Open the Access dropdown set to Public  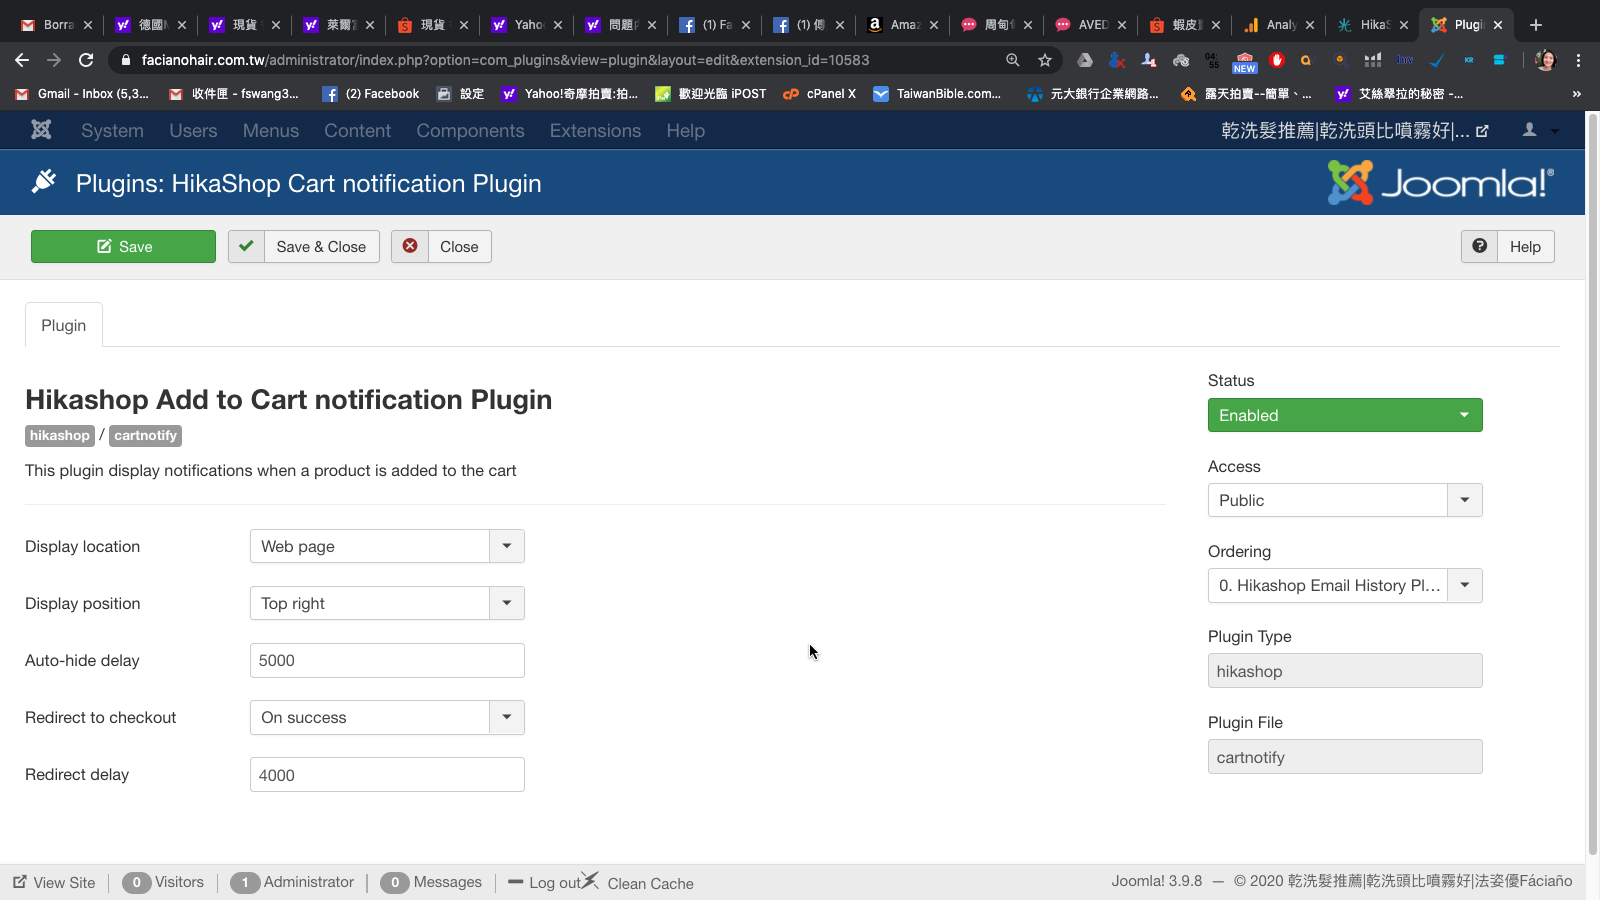[1345, 500]
